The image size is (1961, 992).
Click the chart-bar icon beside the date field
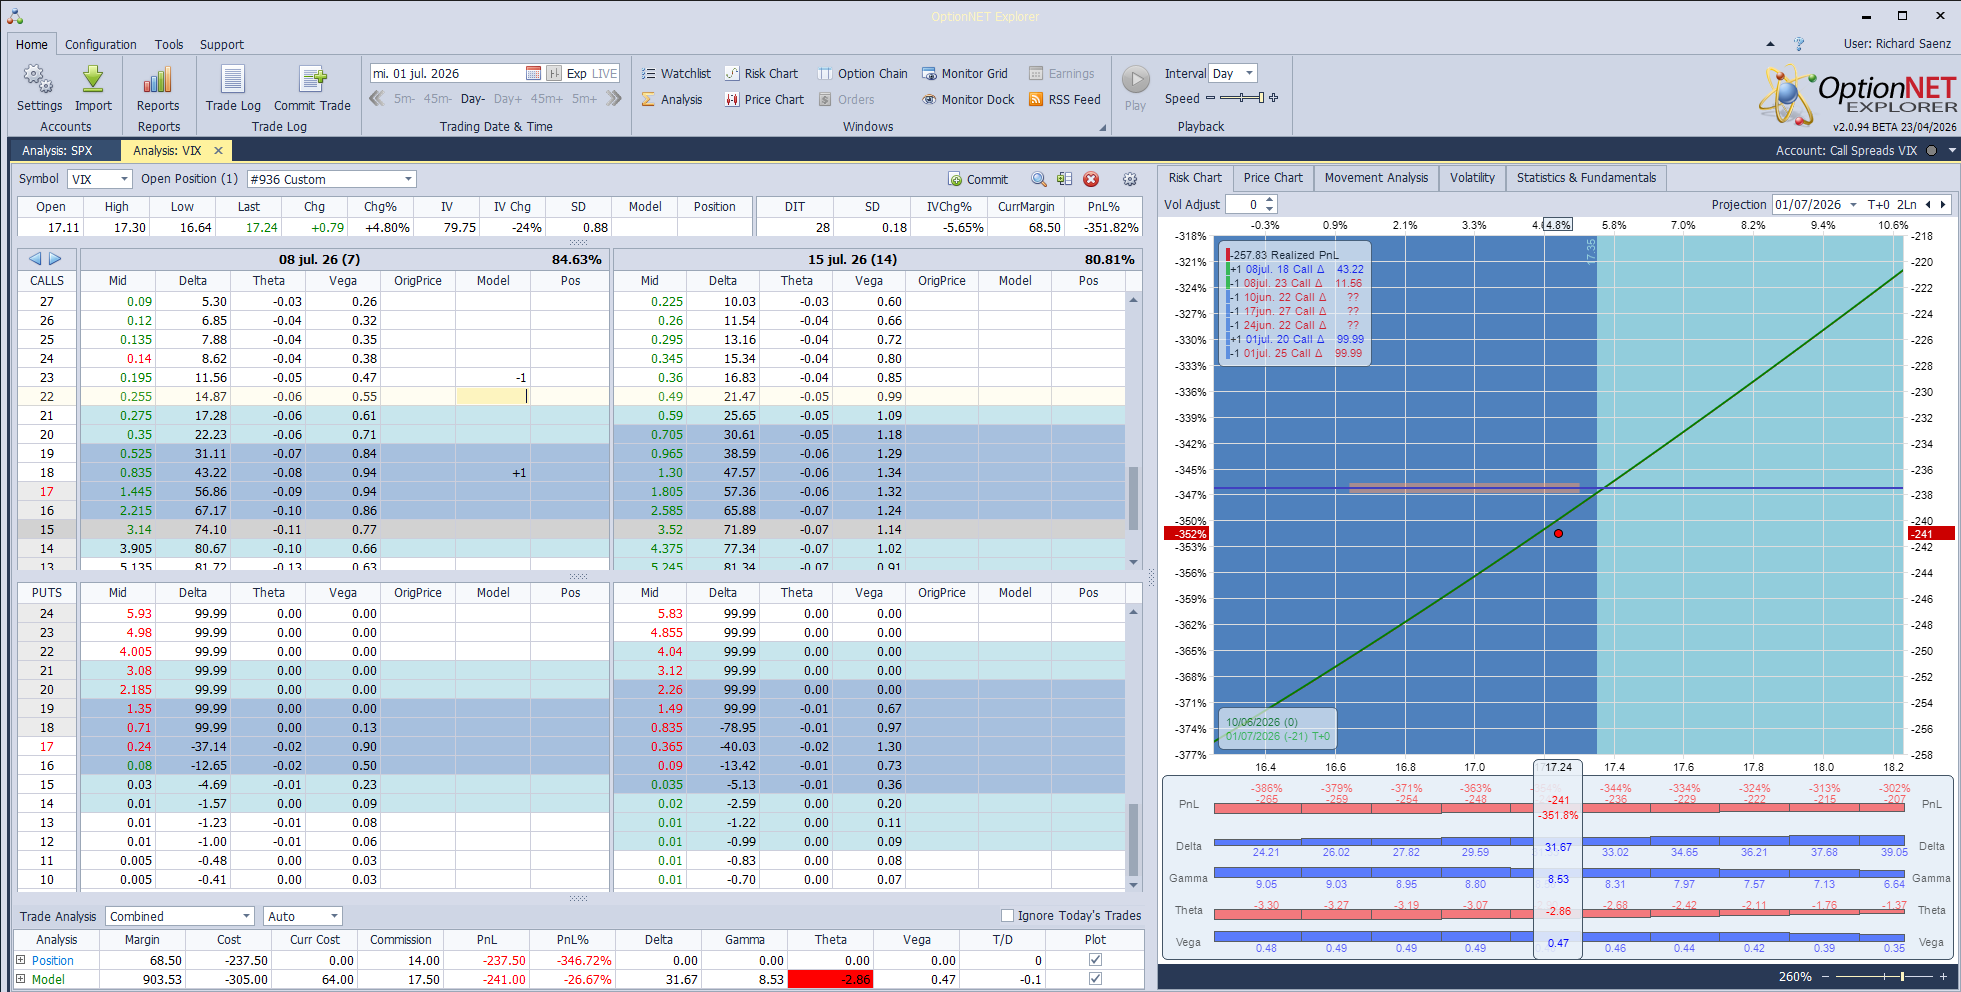tap(554, 73)
